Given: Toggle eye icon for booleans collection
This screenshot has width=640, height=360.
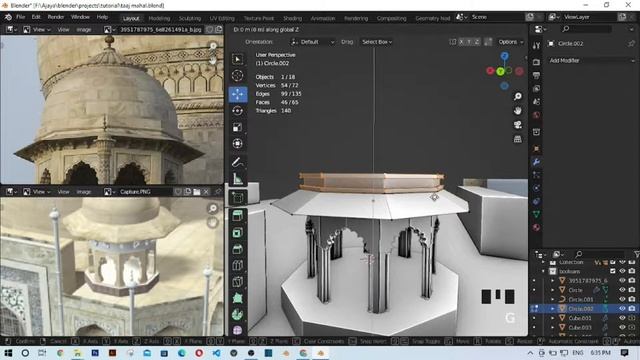Looking at the screenshot, I should (x=622, y=271).
